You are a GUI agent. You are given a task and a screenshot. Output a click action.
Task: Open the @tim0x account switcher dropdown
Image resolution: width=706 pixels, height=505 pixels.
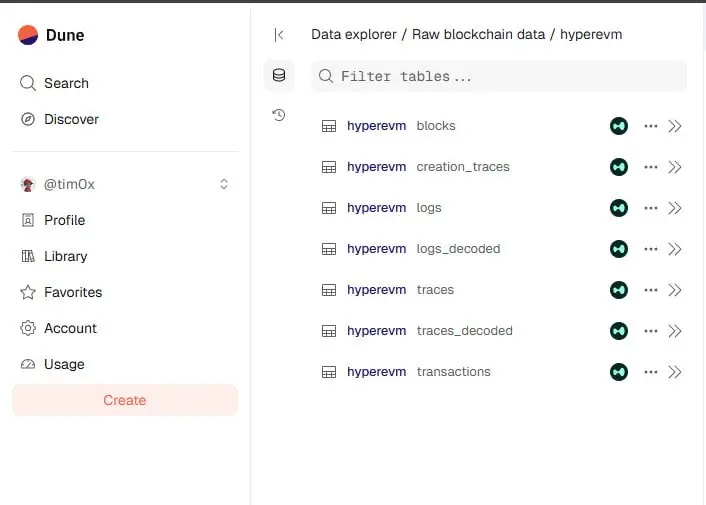pyautogui.click(x=224, y=184)
